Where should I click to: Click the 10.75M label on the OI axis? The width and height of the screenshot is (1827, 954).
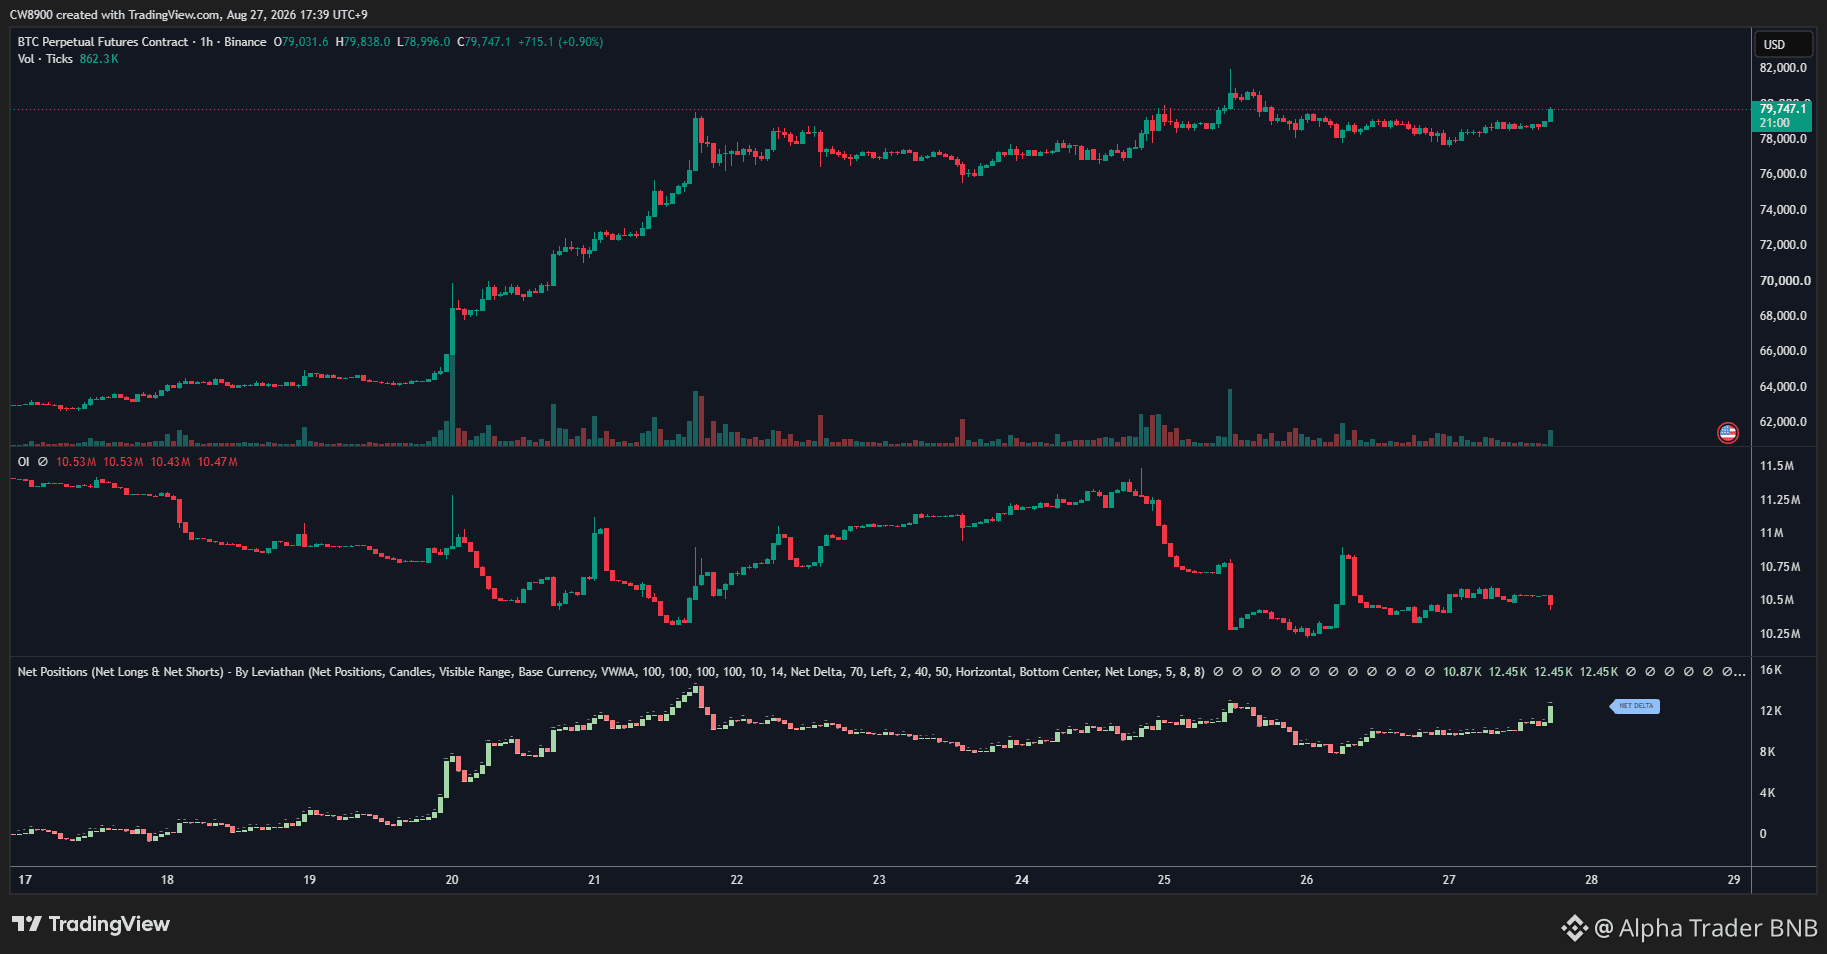pyautogui.click(x=1780, y=567)
